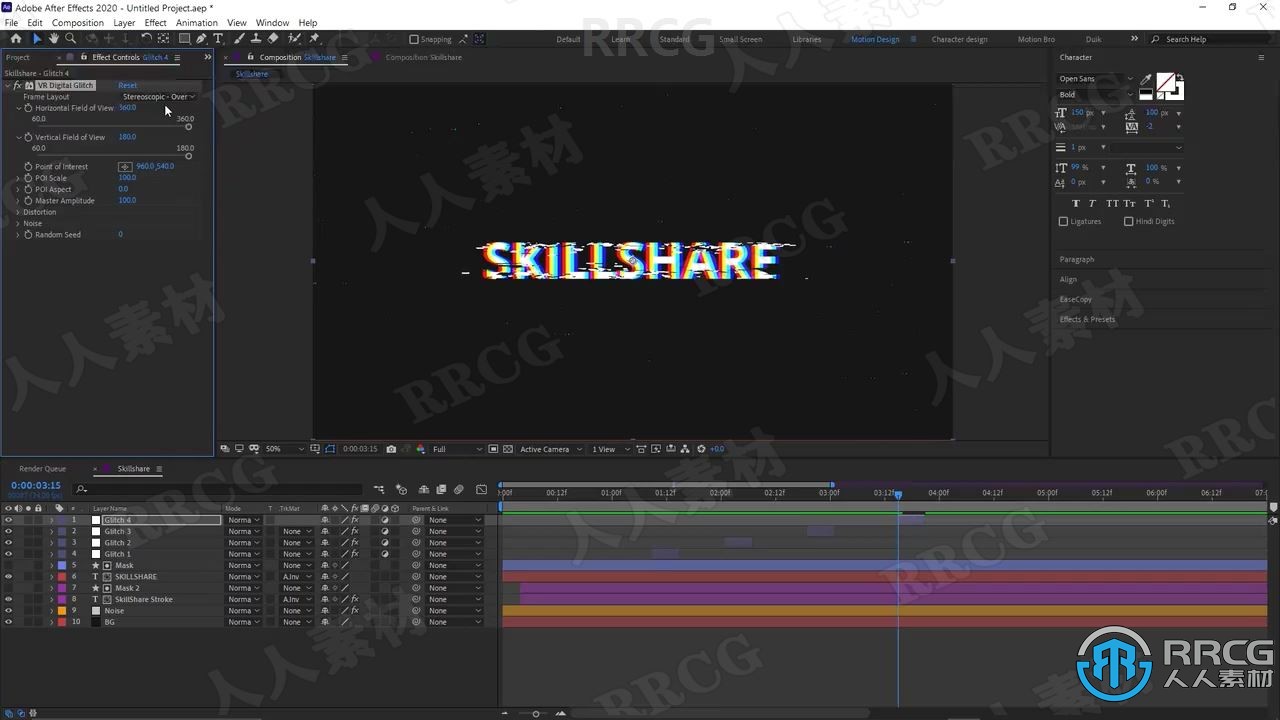Select the Eraser tool
Screen dimensions: 1280x720
tap(273, 39)
